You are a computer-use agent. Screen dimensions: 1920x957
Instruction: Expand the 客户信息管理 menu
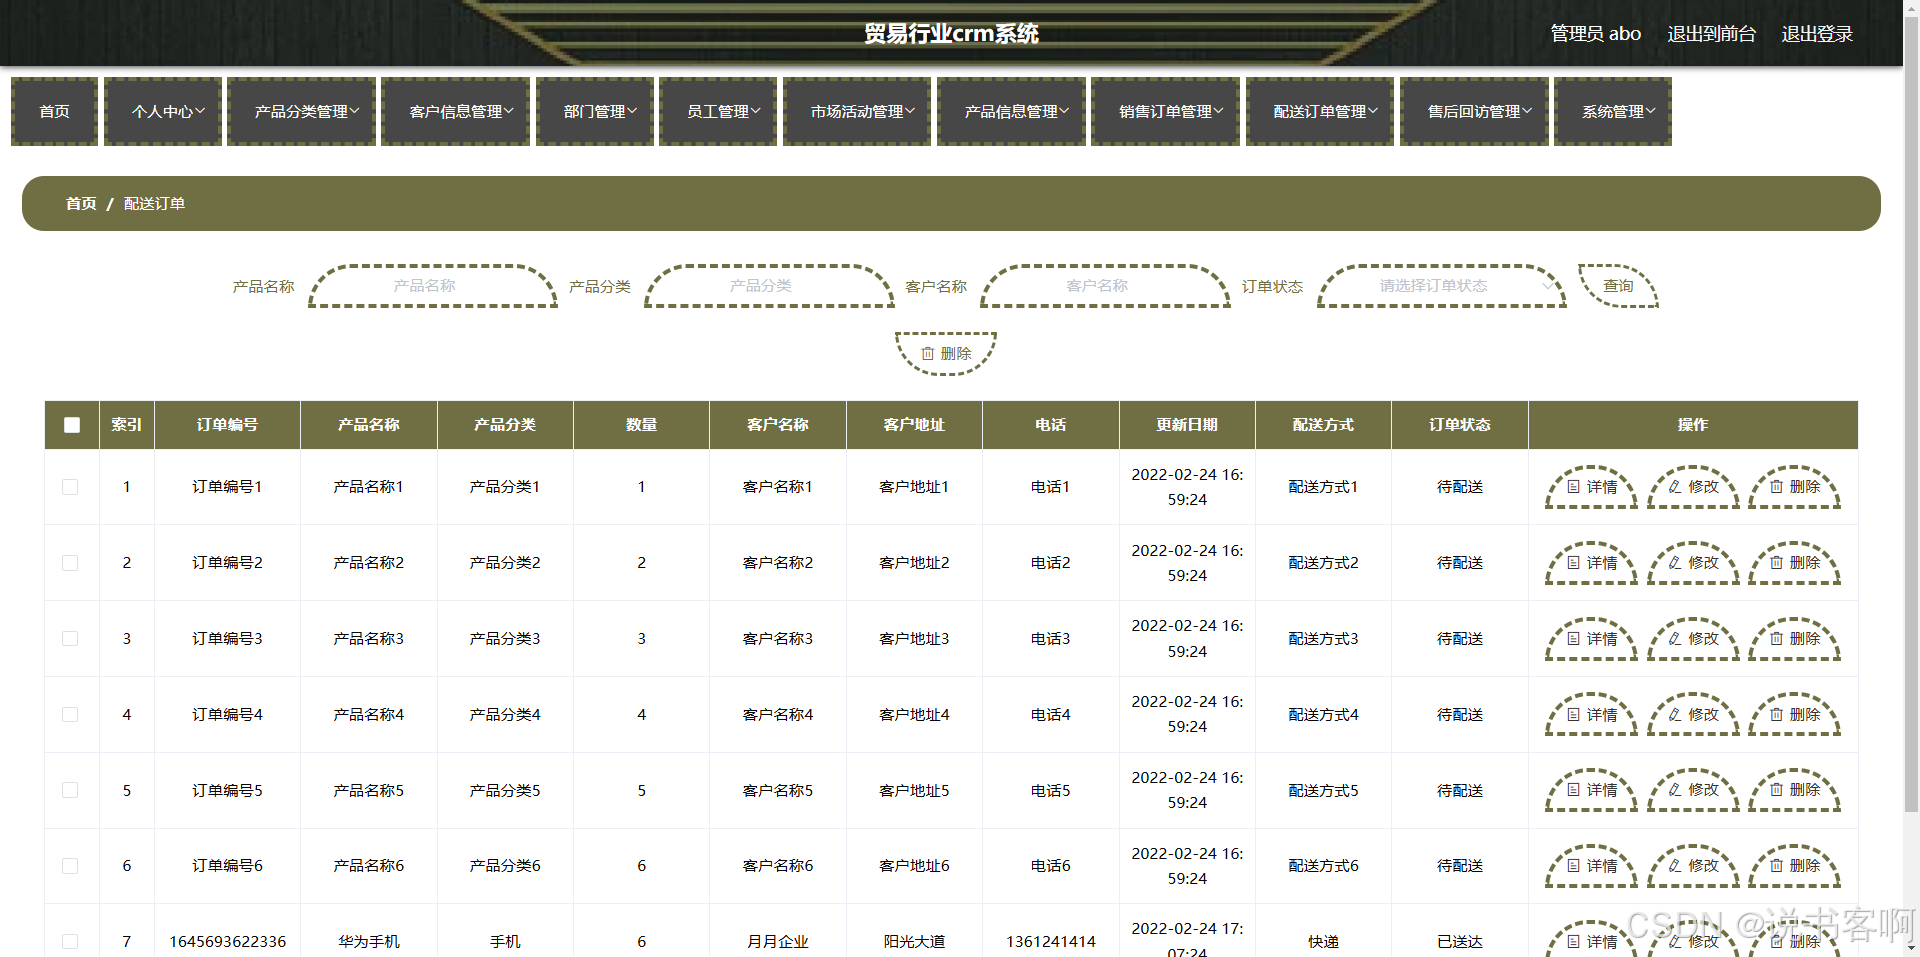[x=456, y=112]
